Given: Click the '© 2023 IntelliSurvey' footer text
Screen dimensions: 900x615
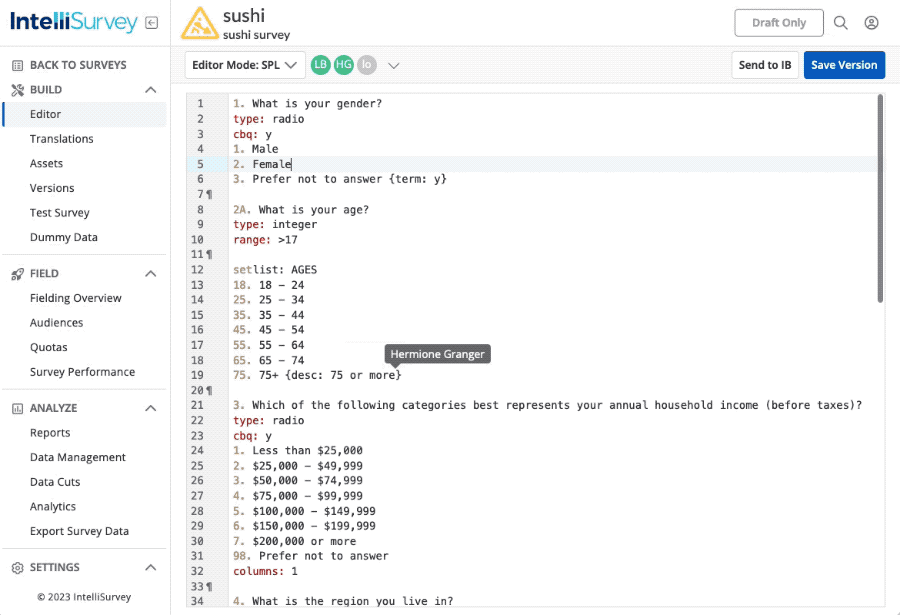Looking at the screenshot, I should (x=84, y=597).
